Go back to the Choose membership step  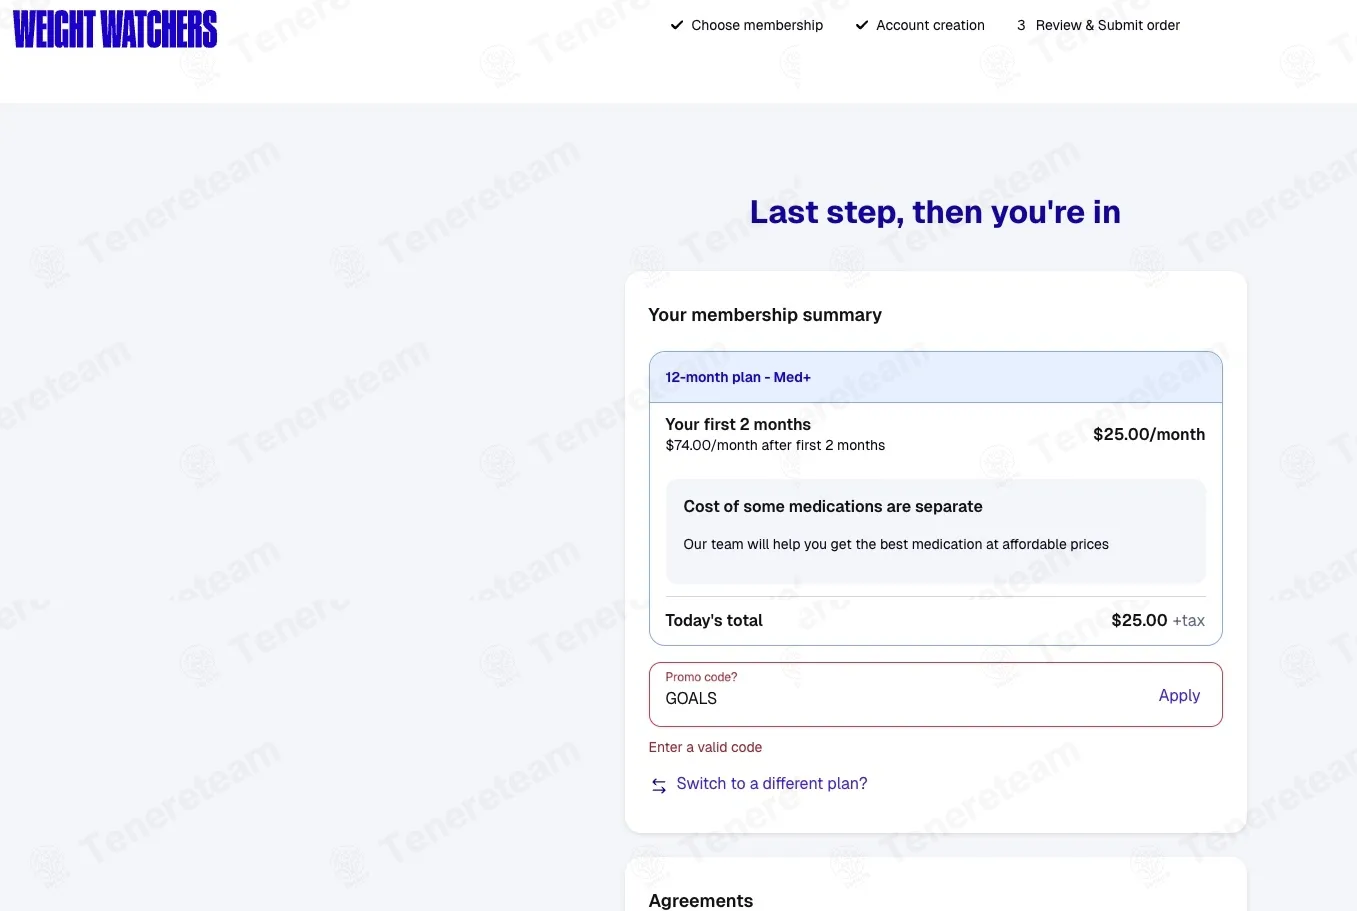(x=757, y=25)
